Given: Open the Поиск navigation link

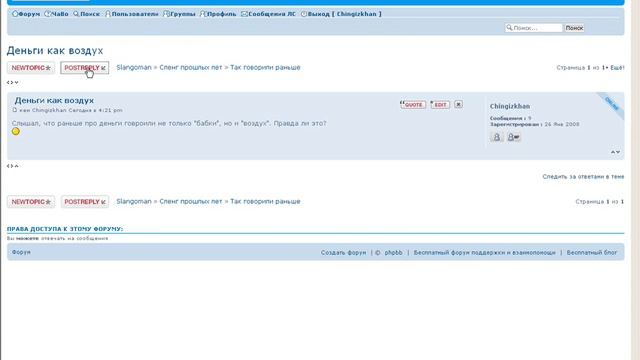Looking at the screenshot, I should 87,14.
